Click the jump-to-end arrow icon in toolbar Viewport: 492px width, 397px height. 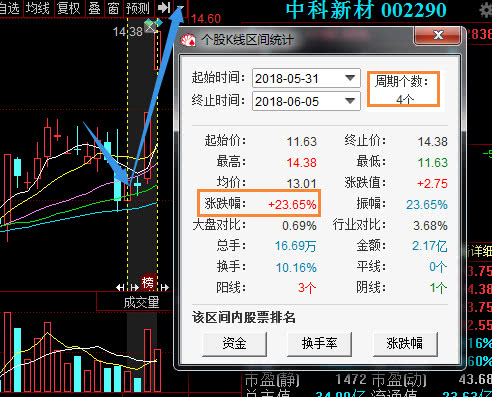coord(164,7)
